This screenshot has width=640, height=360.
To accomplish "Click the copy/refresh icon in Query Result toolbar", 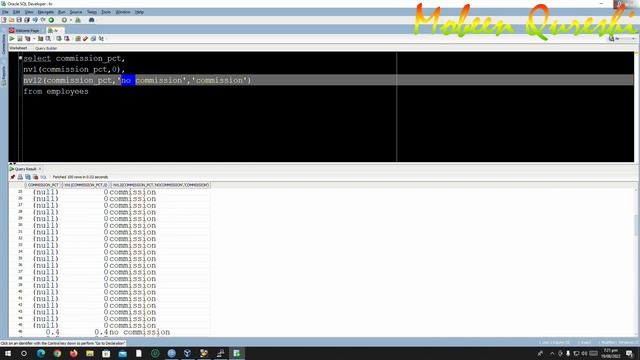I will pyautogui.click(x=28, y=177).
